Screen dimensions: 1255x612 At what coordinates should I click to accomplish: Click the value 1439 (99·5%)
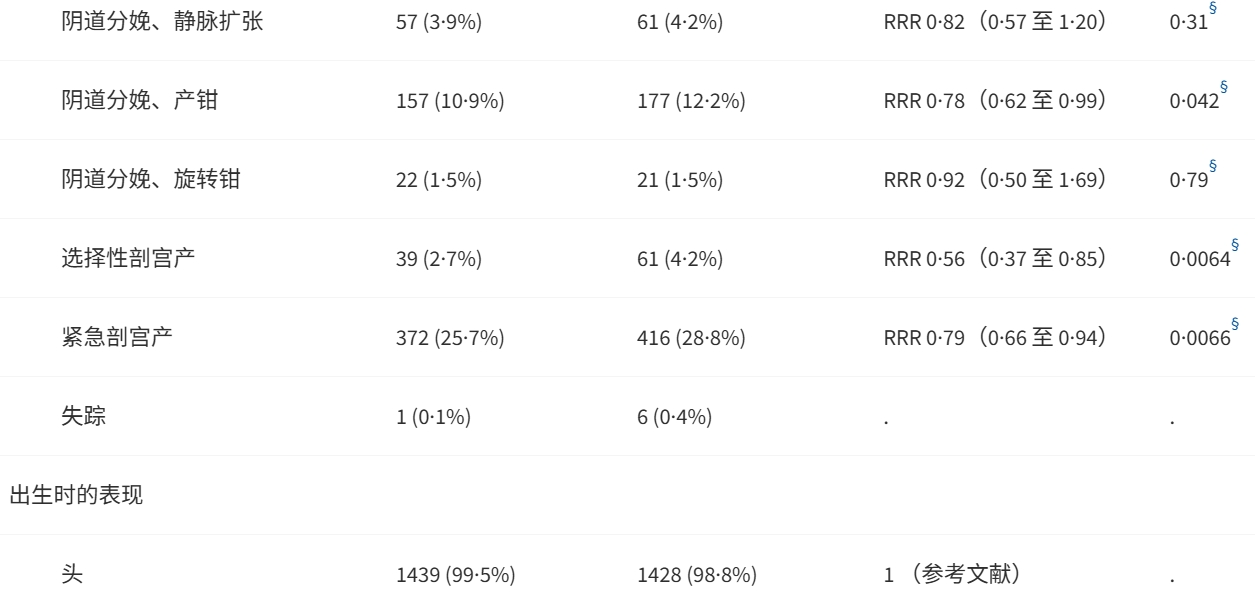point(456,576)
